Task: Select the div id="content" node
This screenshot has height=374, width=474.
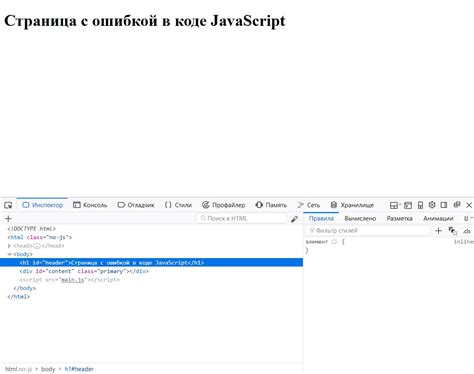Action: point(84,271)
